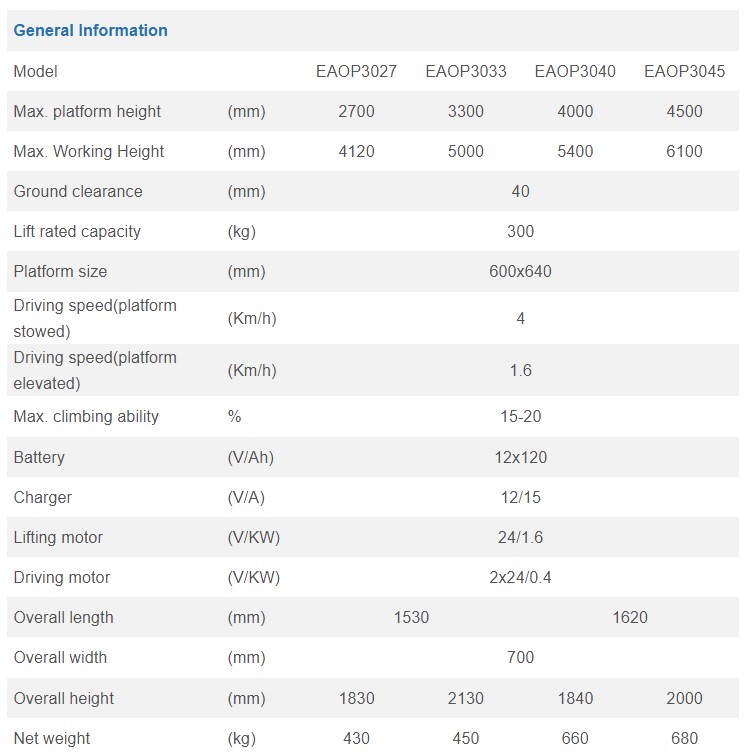Select the EAOP3027 model column header
The height and width of the screenshot is (752, 746).
tap(356, 71)
